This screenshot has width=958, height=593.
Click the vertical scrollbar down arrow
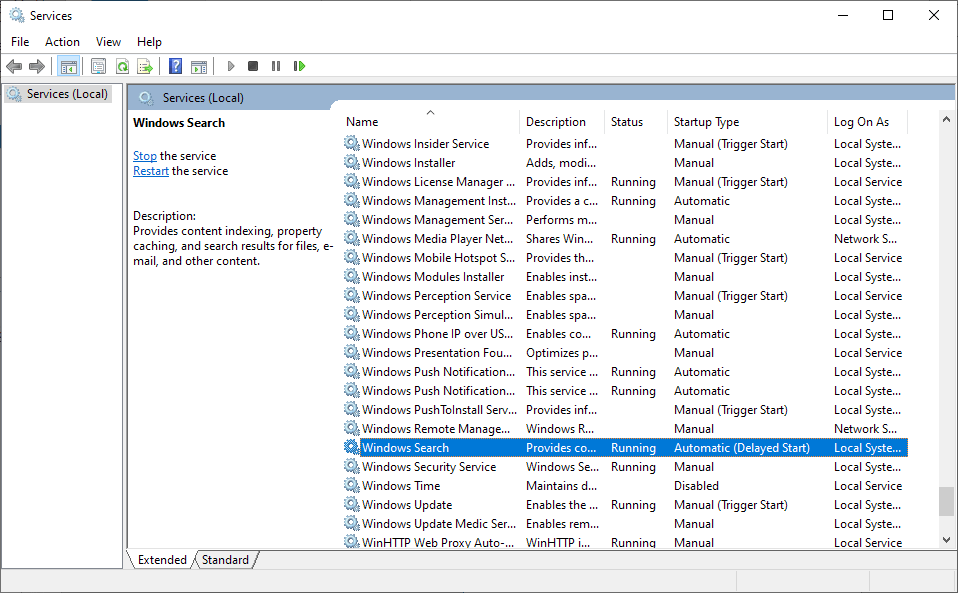pyautogui.click(x=946, y=539)
